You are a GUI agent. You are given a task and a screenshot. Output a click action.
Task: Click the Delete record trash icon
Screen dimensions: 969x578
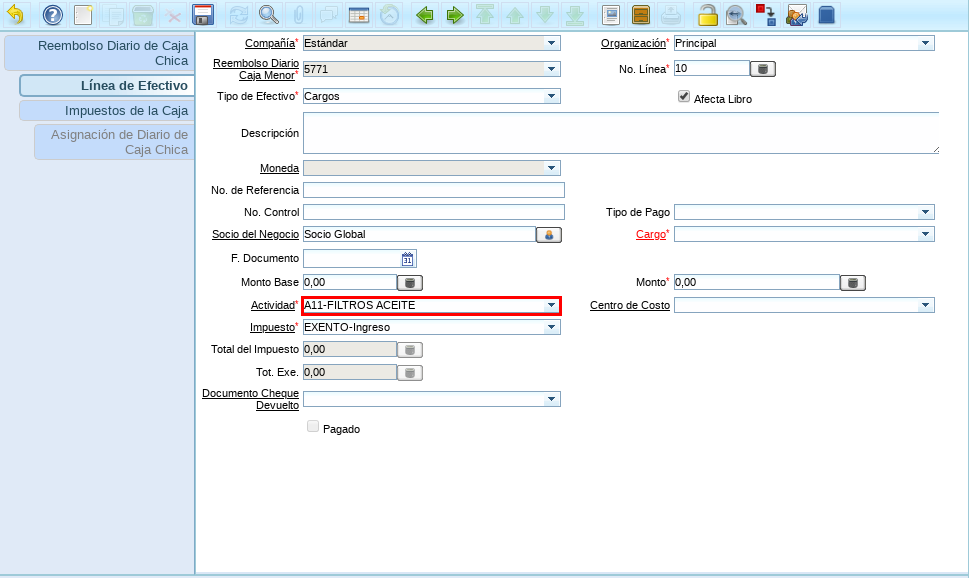coord(143,14)
